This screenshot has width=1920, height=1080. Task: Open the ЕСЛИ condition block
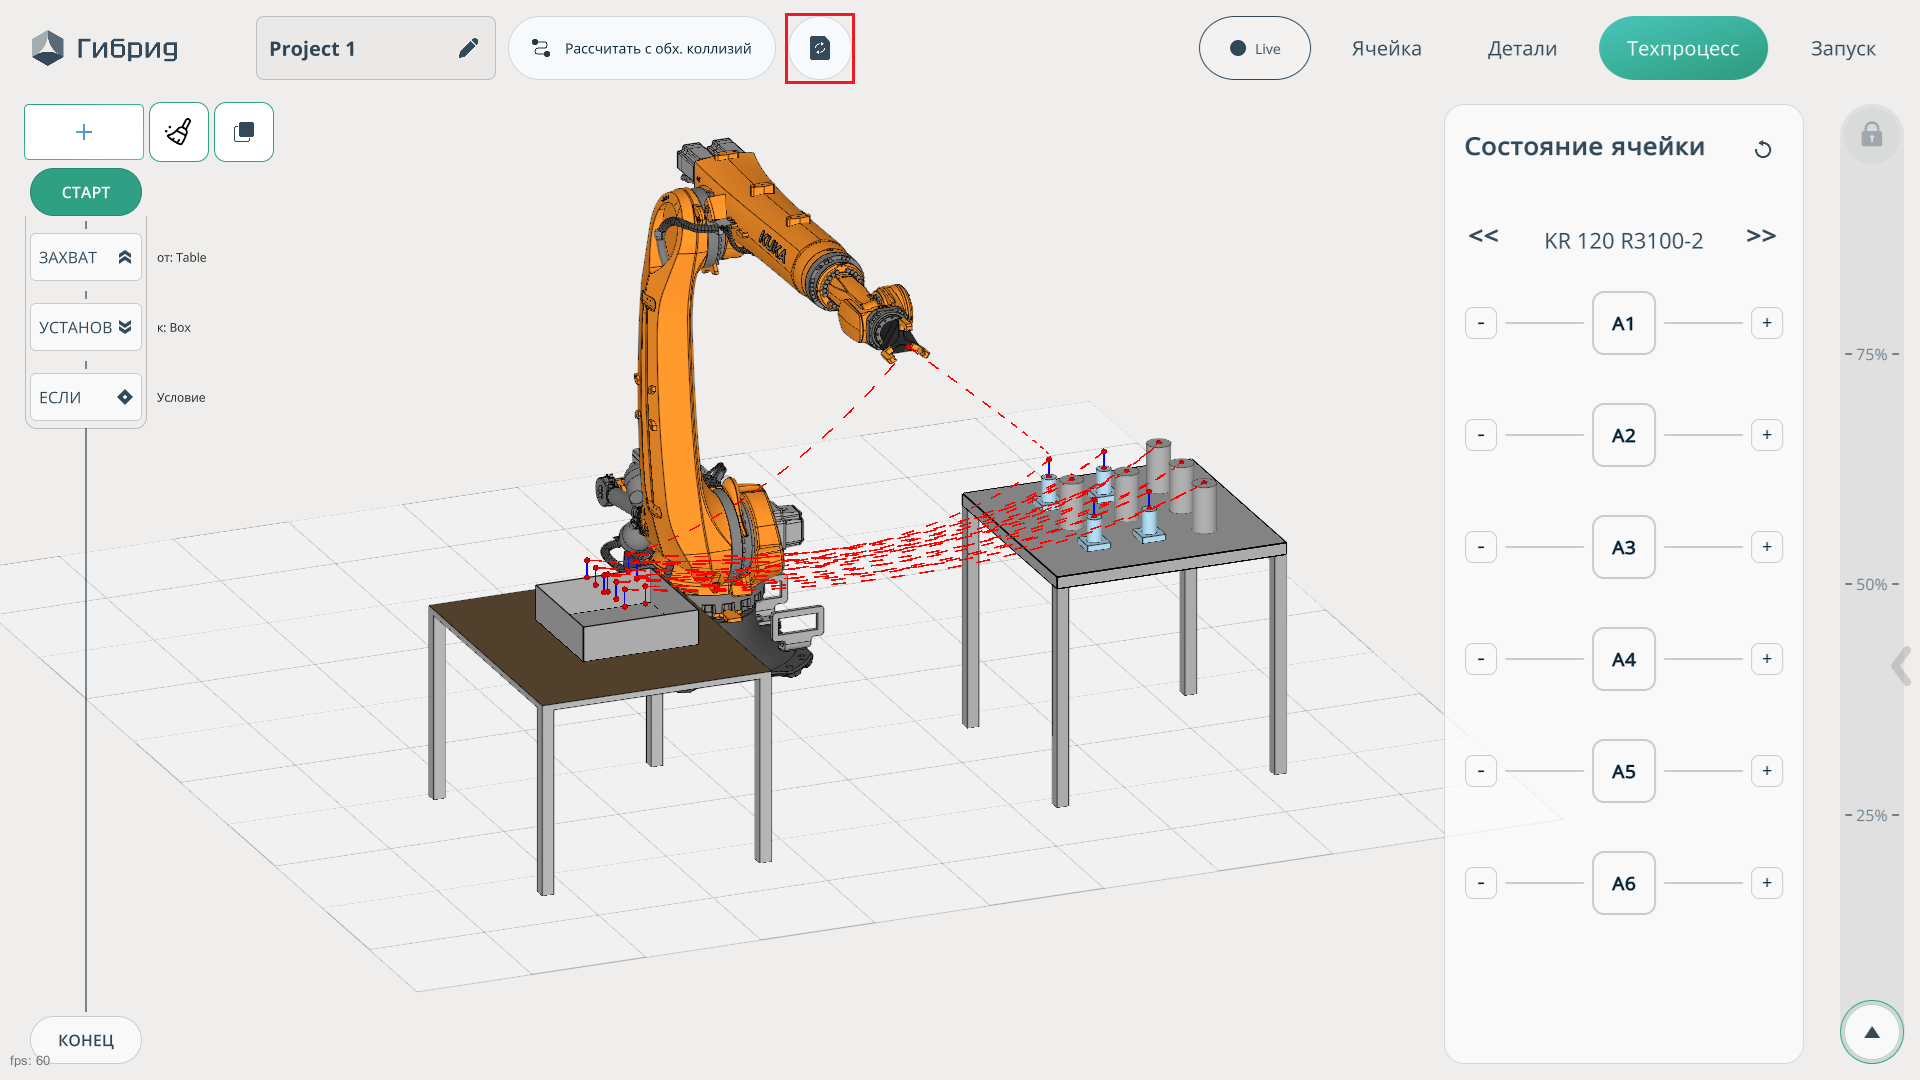tap(86, 397)
